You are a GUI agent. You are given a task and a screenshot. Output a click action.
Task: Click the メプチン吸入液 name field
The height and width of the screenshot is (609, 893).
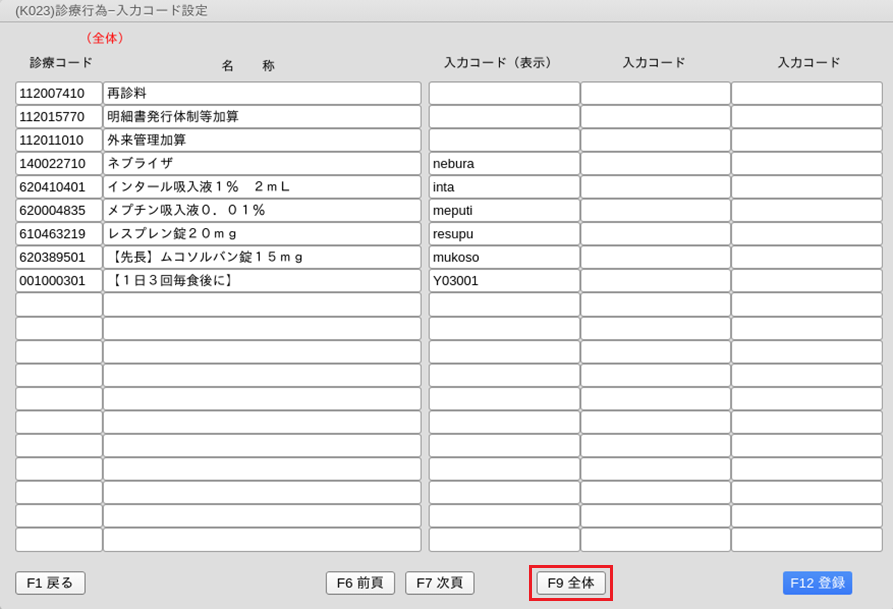262,210
